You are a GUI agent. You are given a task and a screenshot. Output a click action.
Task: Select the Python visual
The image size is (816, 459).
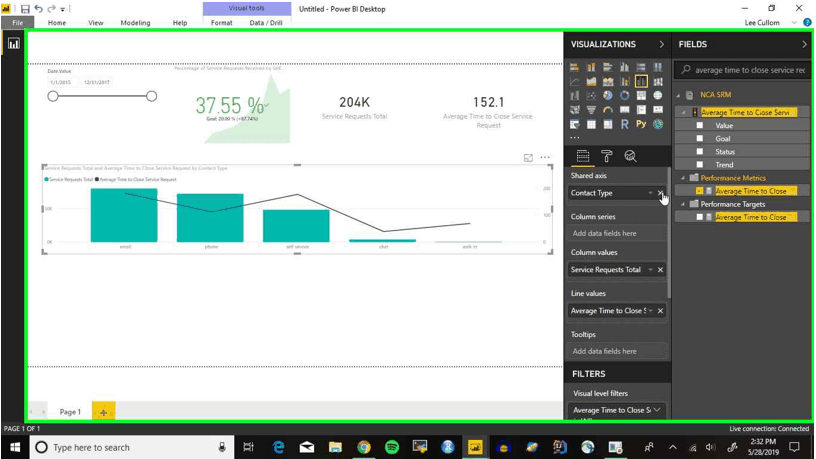click(x=641, y=124)
